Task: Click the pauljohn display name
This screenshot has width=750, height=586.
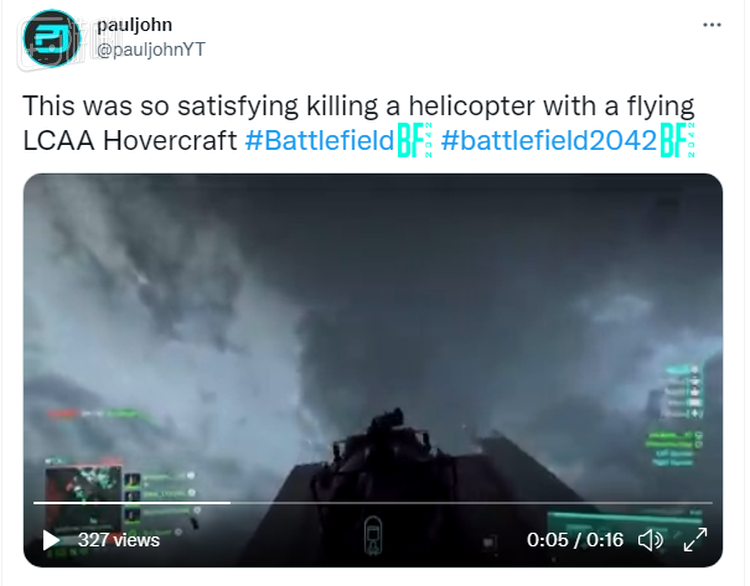Action: (x=134, y=25)
